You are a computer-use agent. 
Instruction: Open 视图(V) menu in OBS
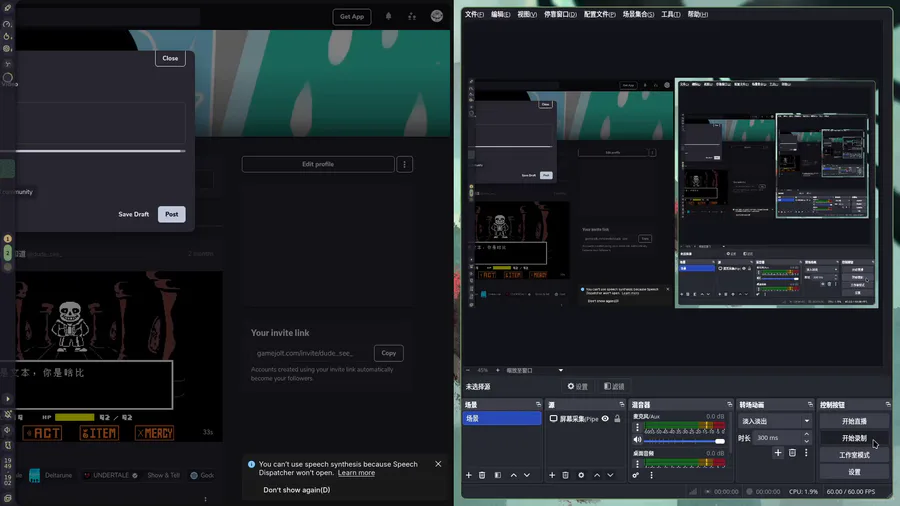(x=527, y=14)
